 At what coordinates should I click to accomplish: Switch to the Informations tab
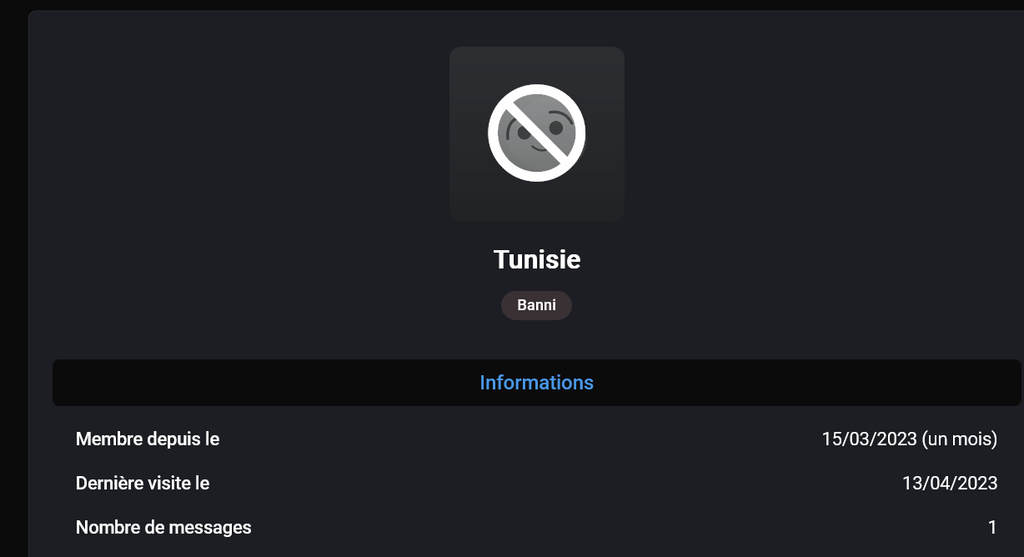(537, 383)
